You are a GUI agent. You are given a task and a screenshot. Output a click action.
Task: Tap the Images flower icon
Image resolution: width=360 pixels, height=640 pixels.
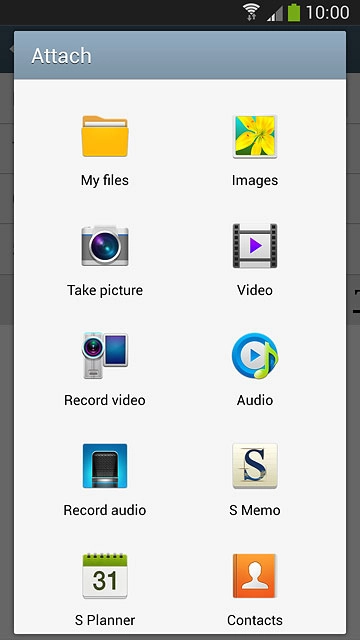coord(255,136)
